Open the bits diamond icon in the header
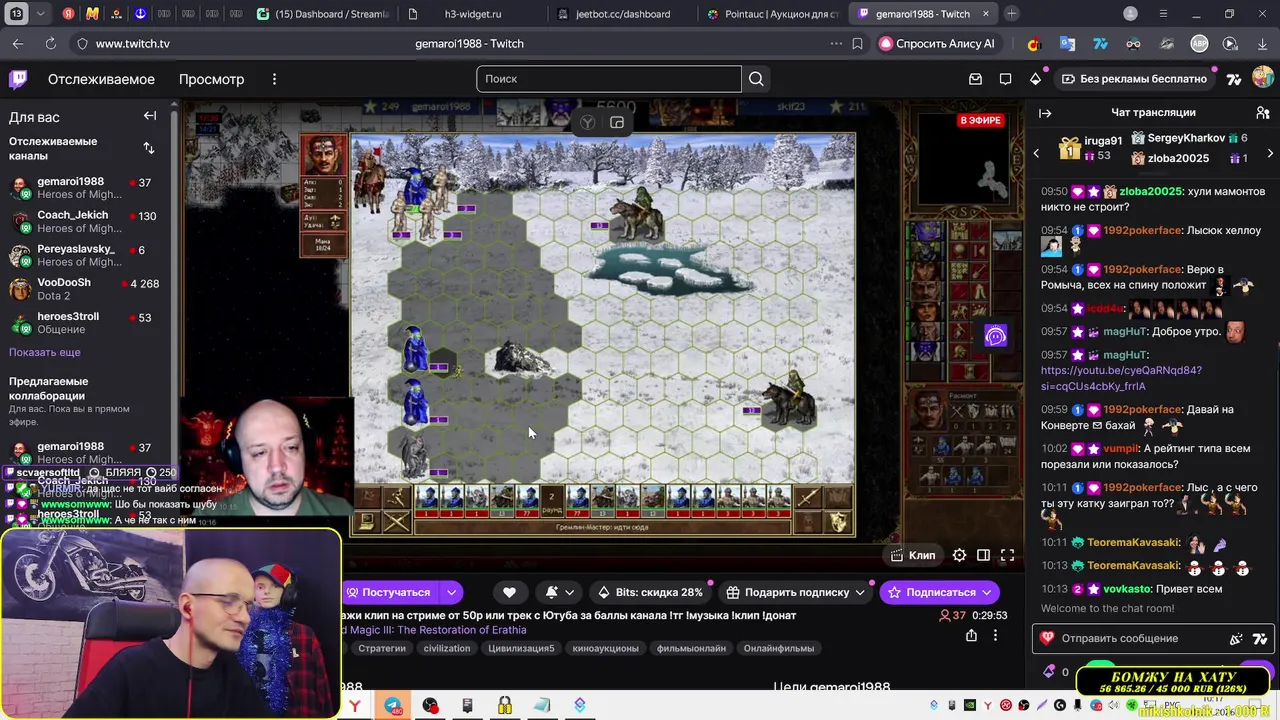Viewport: 1280px width, 720px height. coord(1035,79)
